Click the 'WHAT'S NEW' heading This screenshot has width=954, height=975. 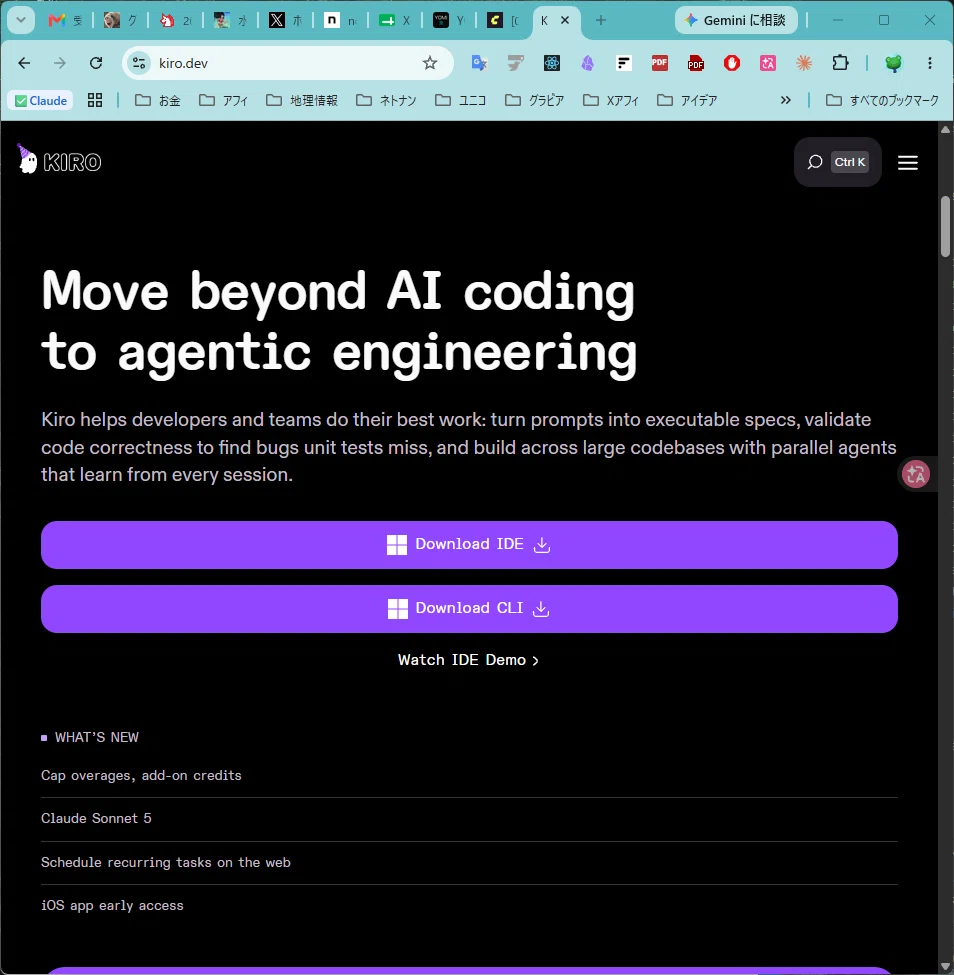[x=96, y=737]
